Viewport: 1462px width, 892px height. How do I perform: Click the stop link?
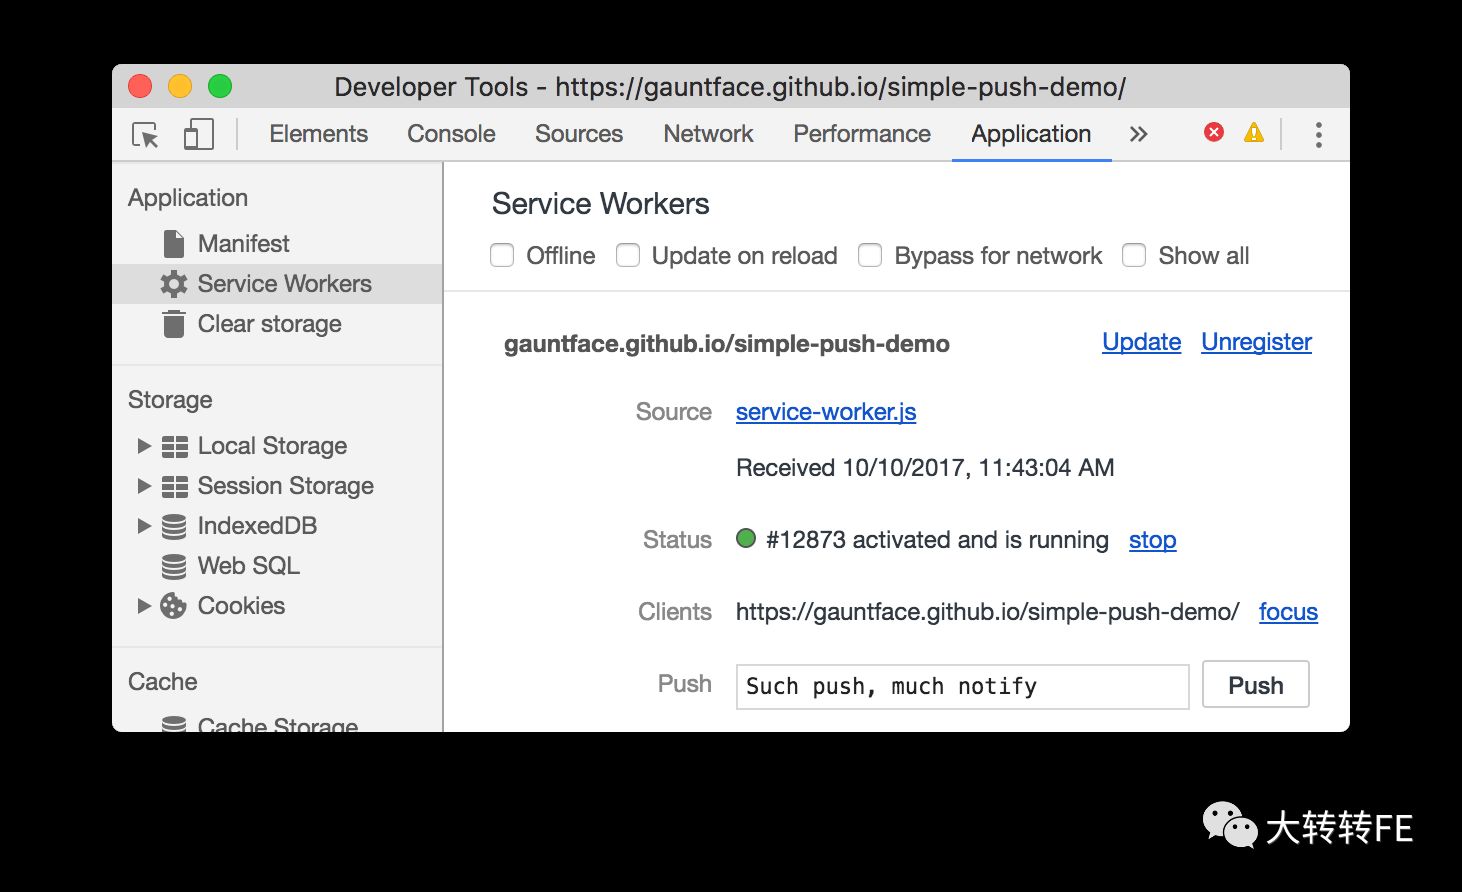[1152, 540]
